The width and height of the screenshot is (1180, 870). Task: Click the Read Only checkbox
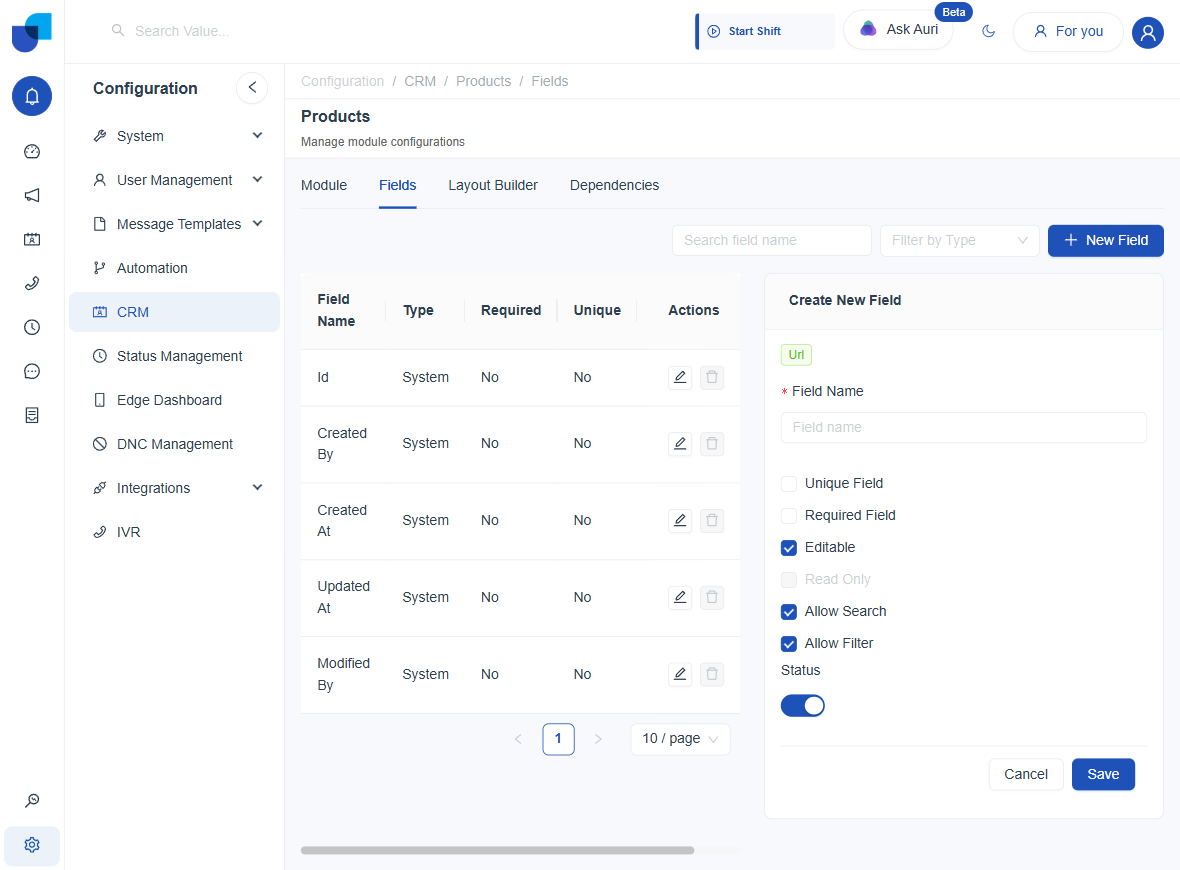[x=789, y=579]
